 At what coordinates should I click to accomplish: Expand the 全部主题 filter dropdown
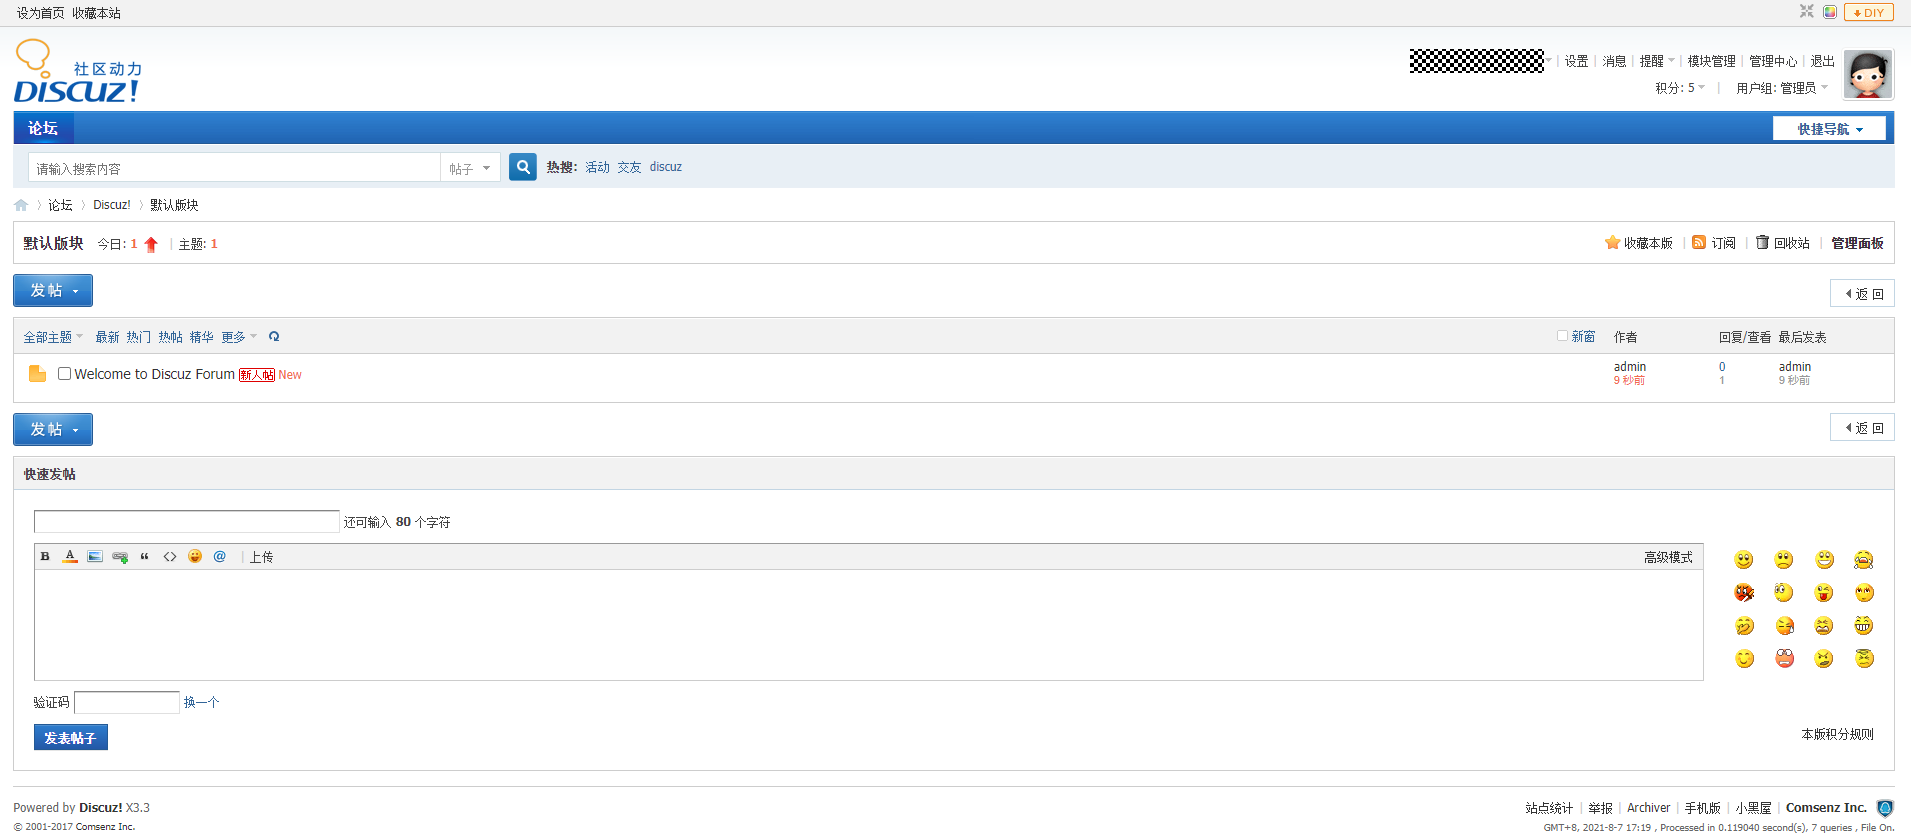(53, 337)
